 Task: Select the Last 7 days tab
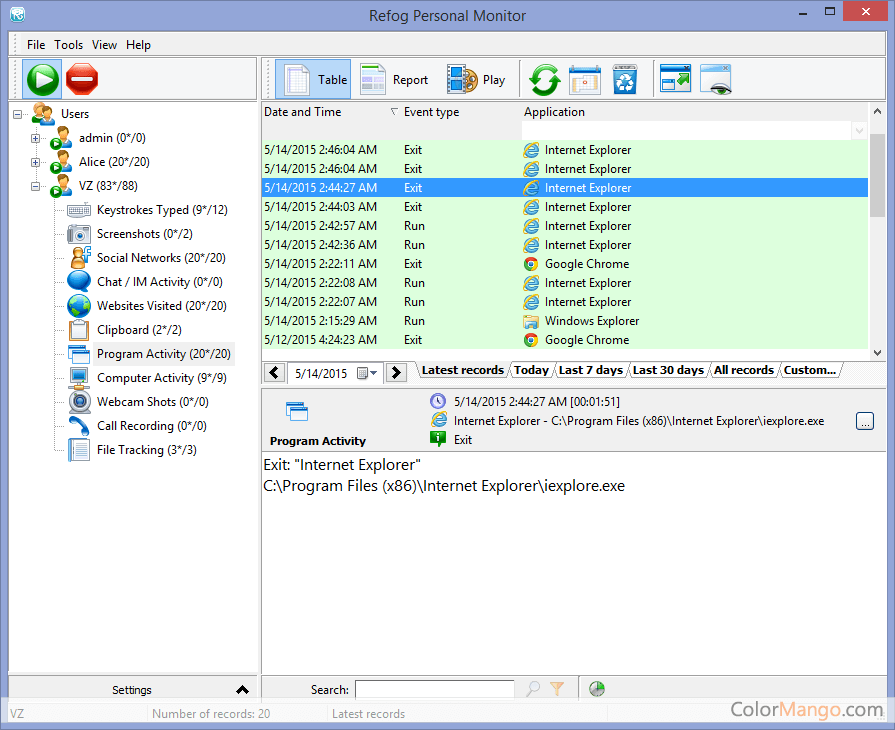pos(590,370)
